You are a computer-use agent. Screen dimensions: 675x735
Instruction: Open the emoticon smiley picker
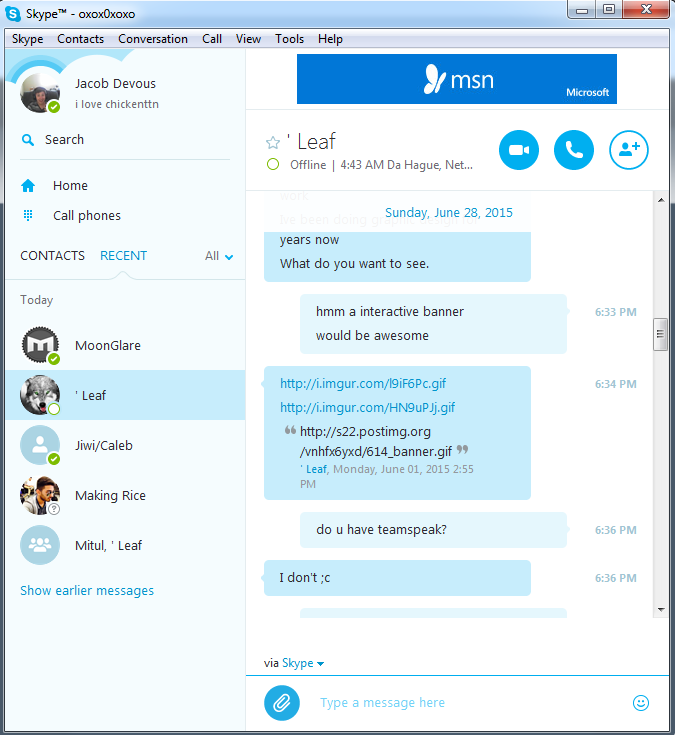point(641,703)
